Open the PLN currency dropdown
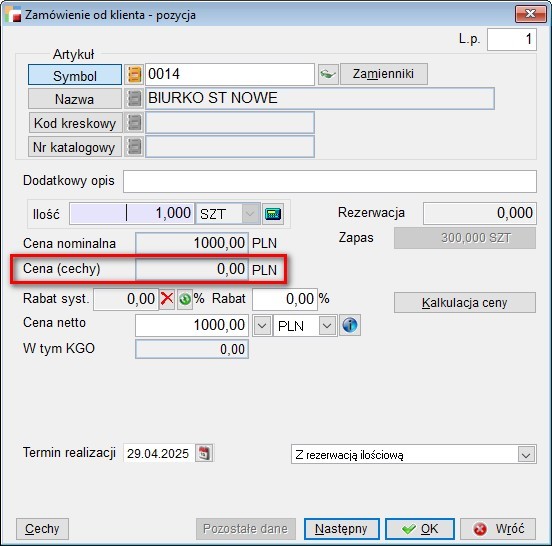552x546 pixels. tap(327, 326)
